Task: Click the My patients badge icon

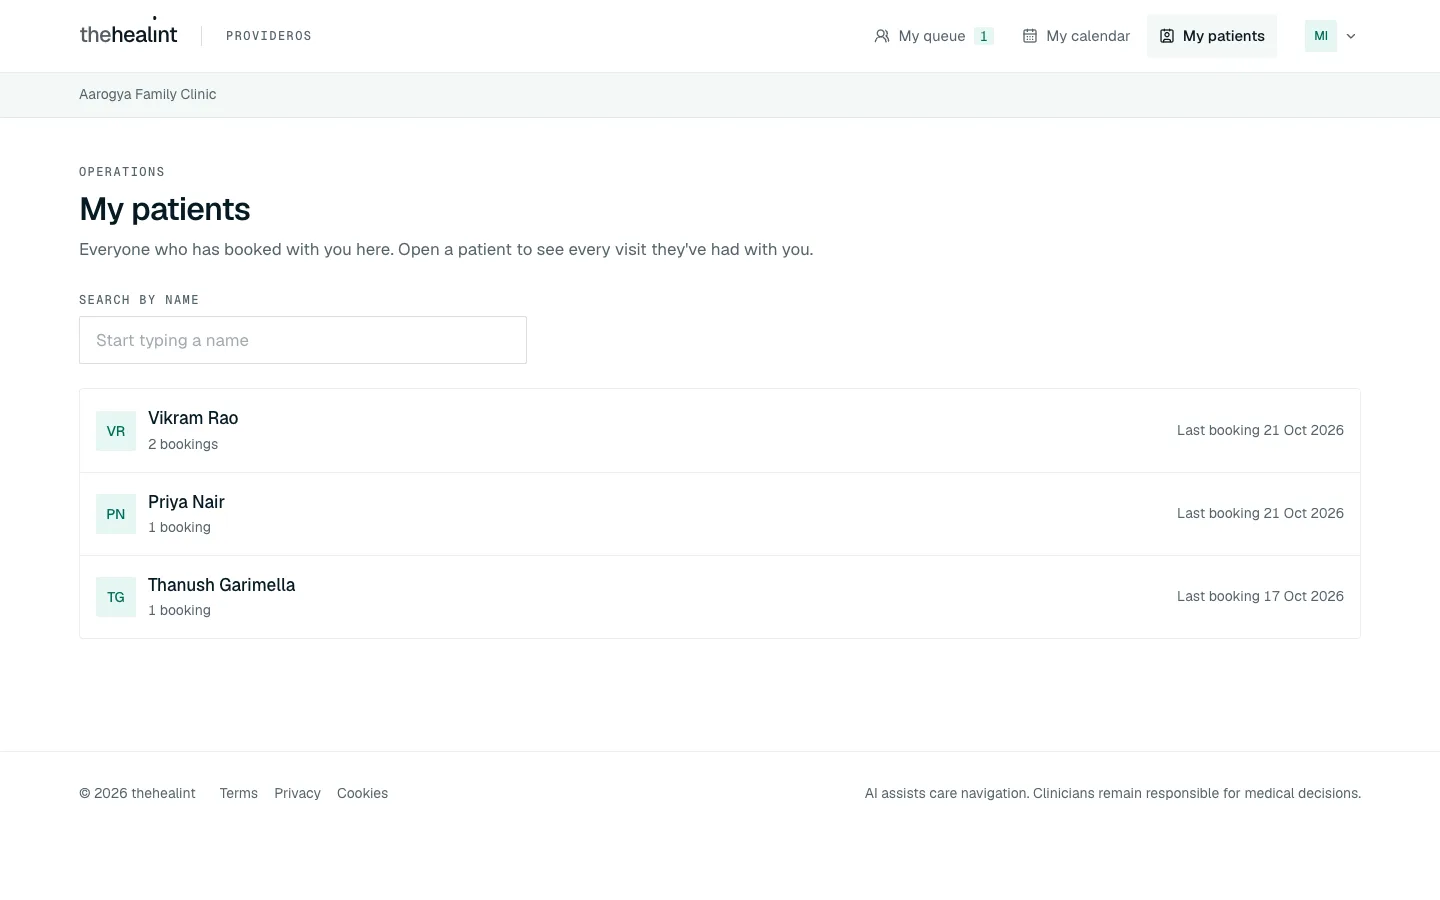Action: pos(1166,36)
